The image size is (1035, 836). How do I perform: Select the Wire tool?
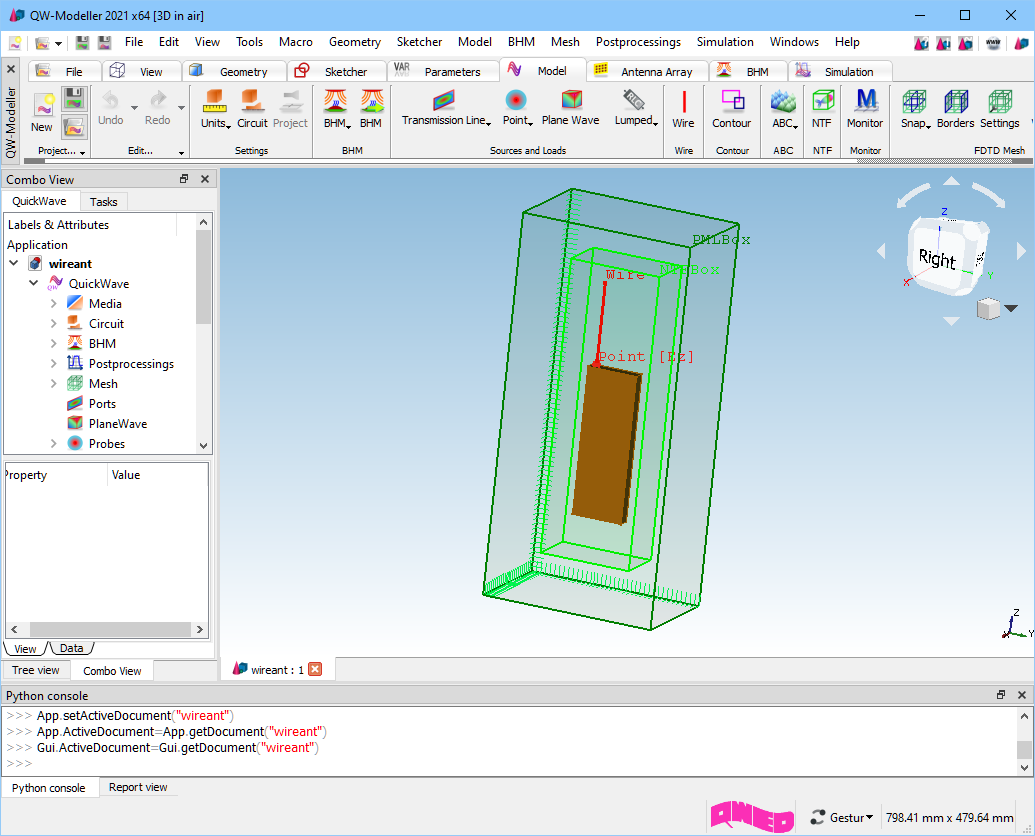point(683,110)
